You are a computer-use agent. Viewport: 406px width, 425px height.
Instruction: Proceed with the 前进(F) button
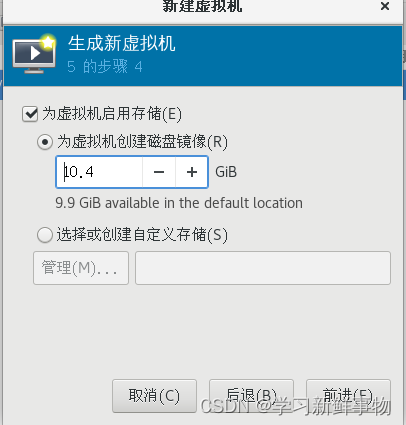coord(348,396)
